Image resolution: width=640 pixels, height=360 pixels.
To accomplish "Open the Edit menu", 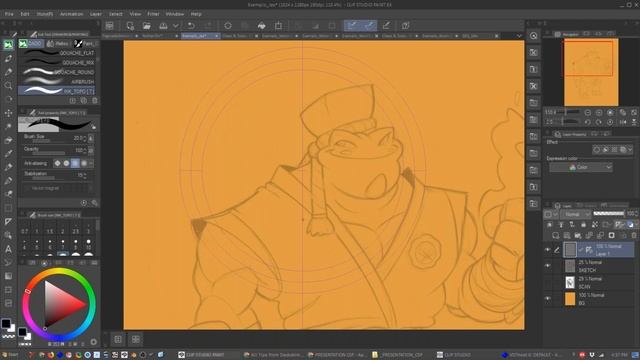I will (x=25, y=14).
